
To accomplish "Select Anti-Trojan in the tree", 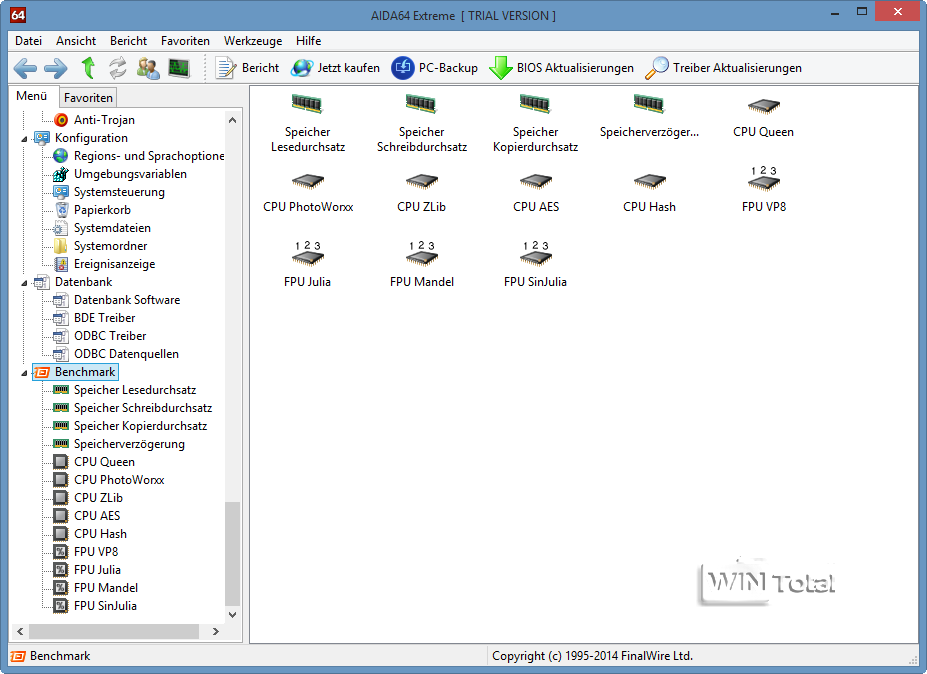I will (104, 120).
